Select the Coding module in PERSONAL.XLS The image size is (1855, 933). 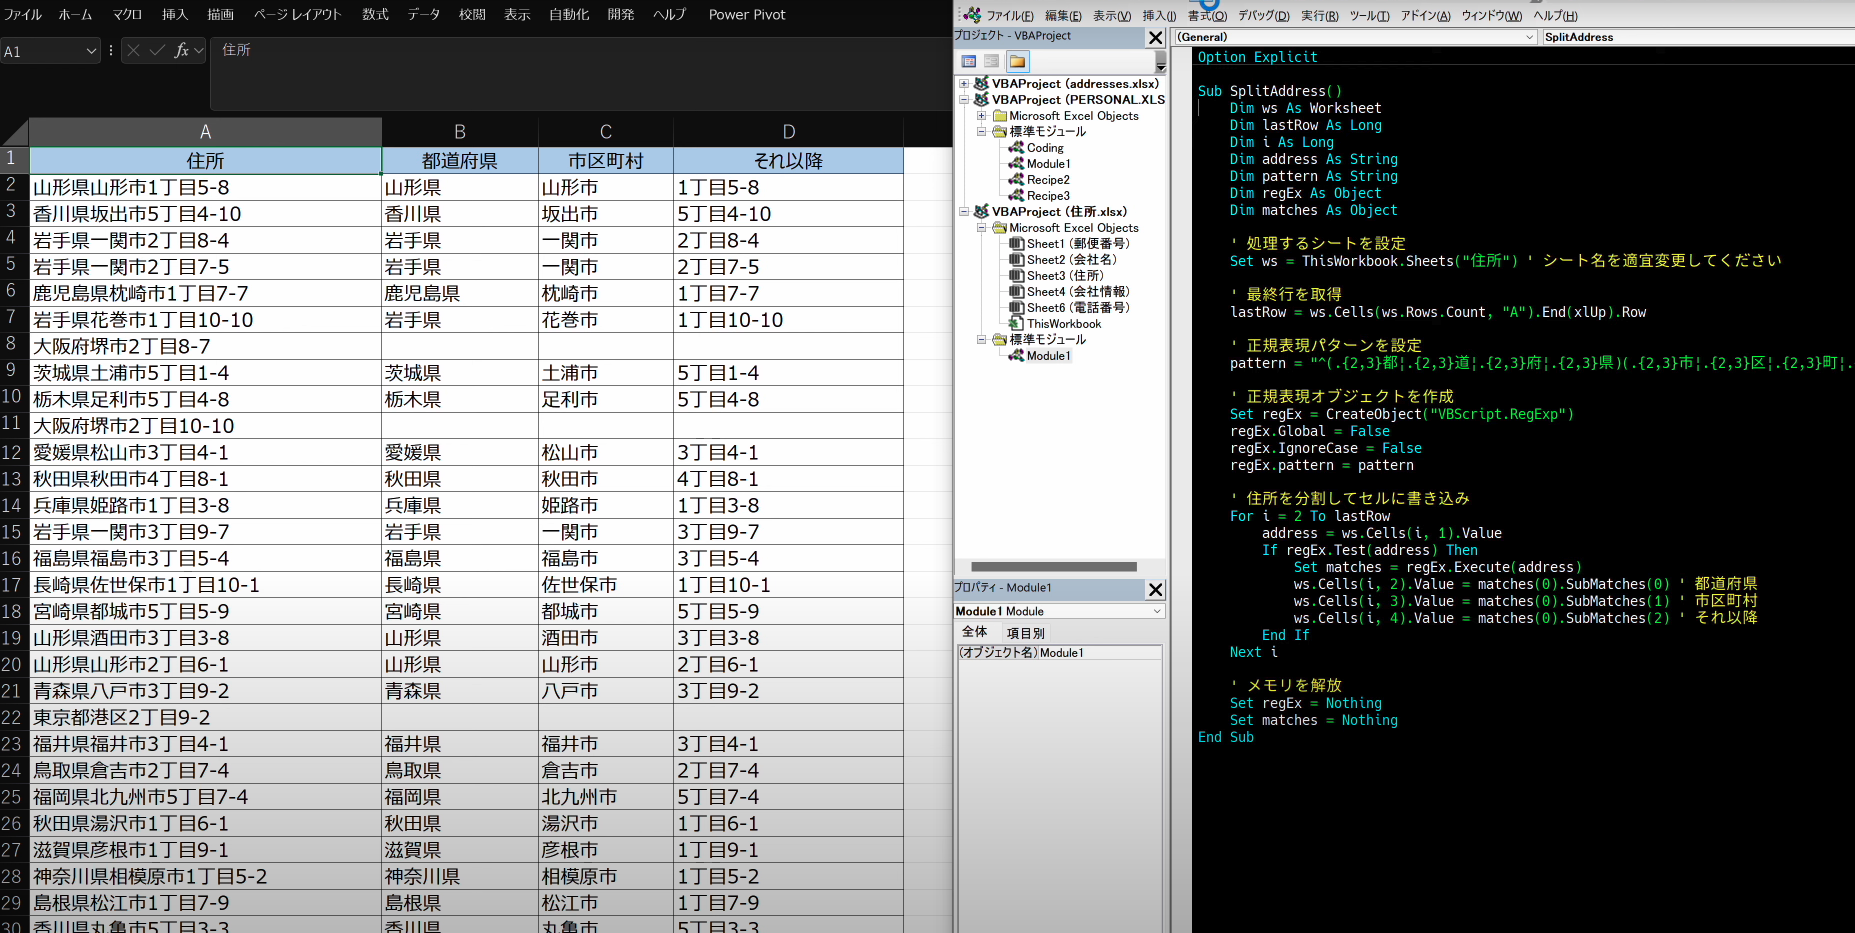pos(1045,148)
